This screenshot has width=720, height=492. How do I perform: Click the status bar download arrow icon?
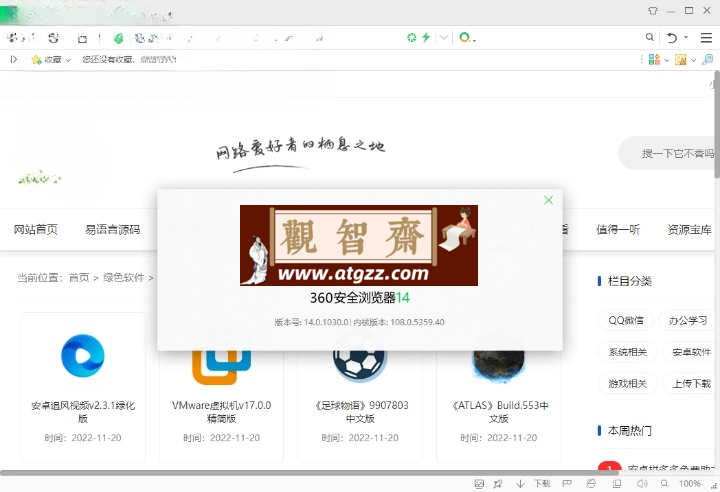point(520,483)
